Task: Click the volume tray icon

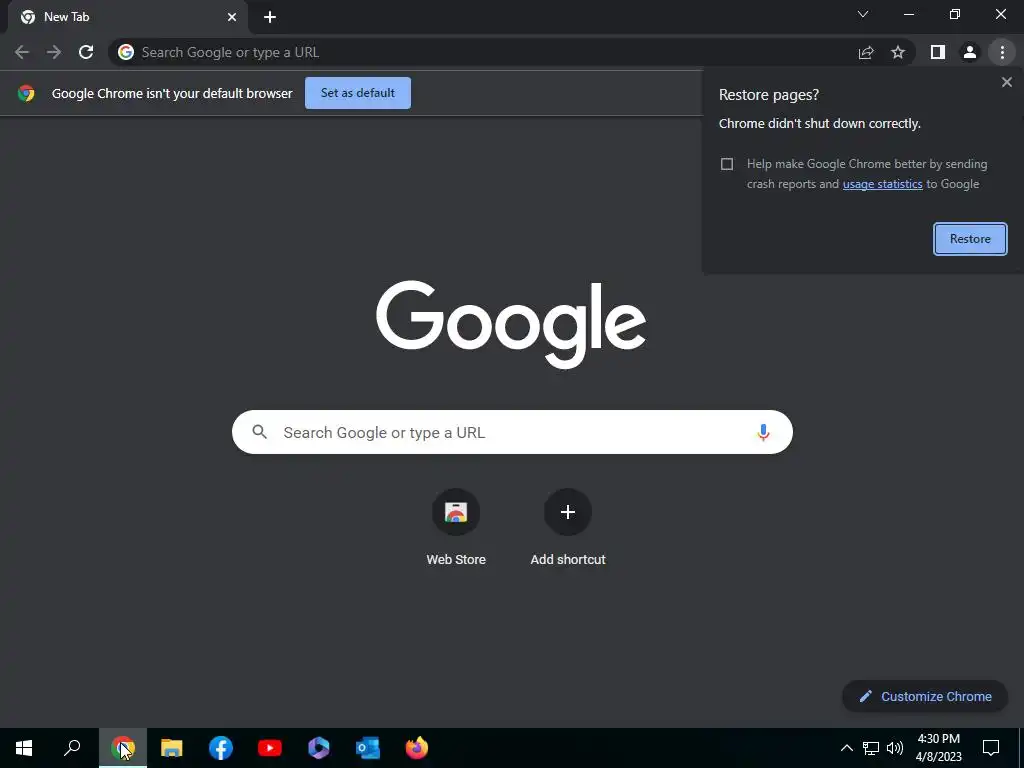Action: pos(895,748)
